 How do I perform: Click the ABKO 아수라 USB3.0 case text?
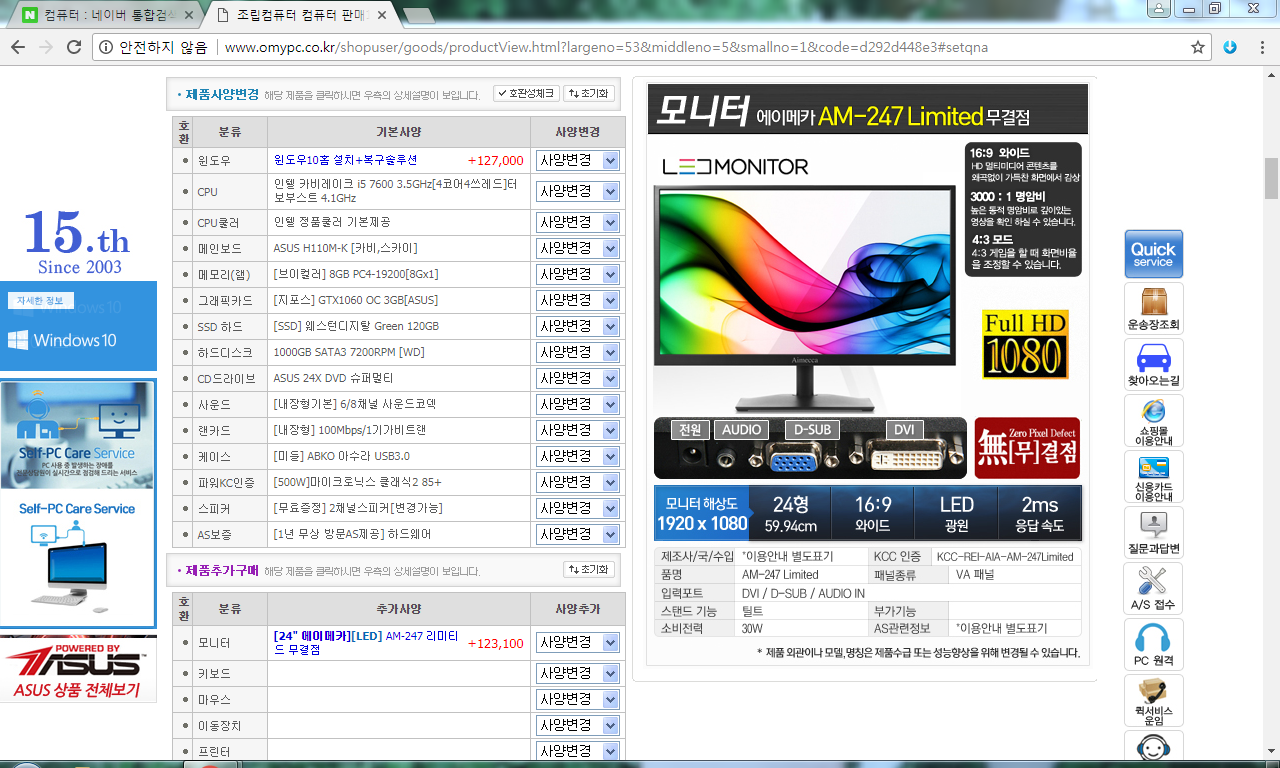341,456
